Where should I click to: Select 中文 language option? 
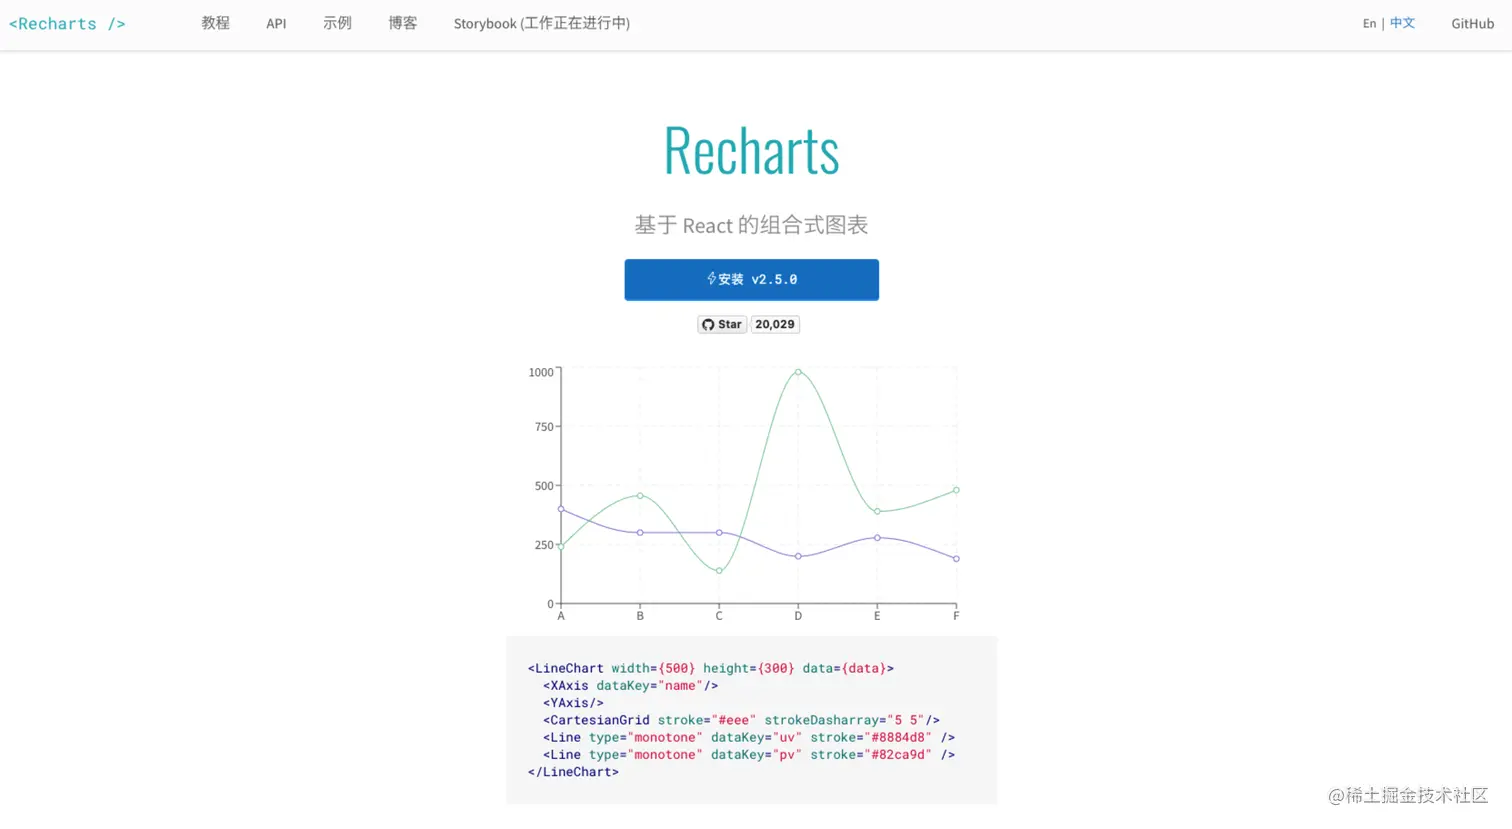[1401, 23]
